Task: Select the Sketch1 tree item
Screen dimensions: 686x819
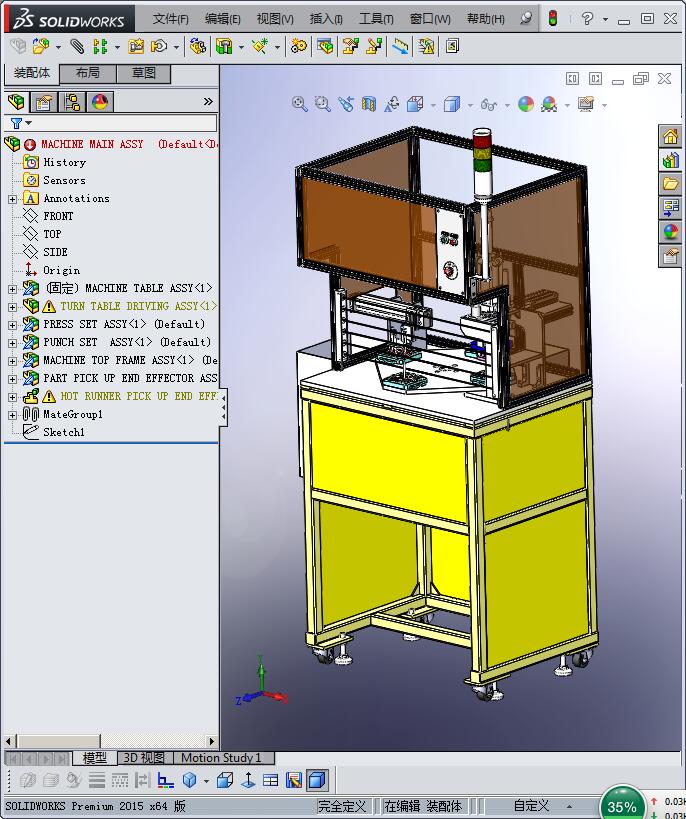Action: click(64, 432)
